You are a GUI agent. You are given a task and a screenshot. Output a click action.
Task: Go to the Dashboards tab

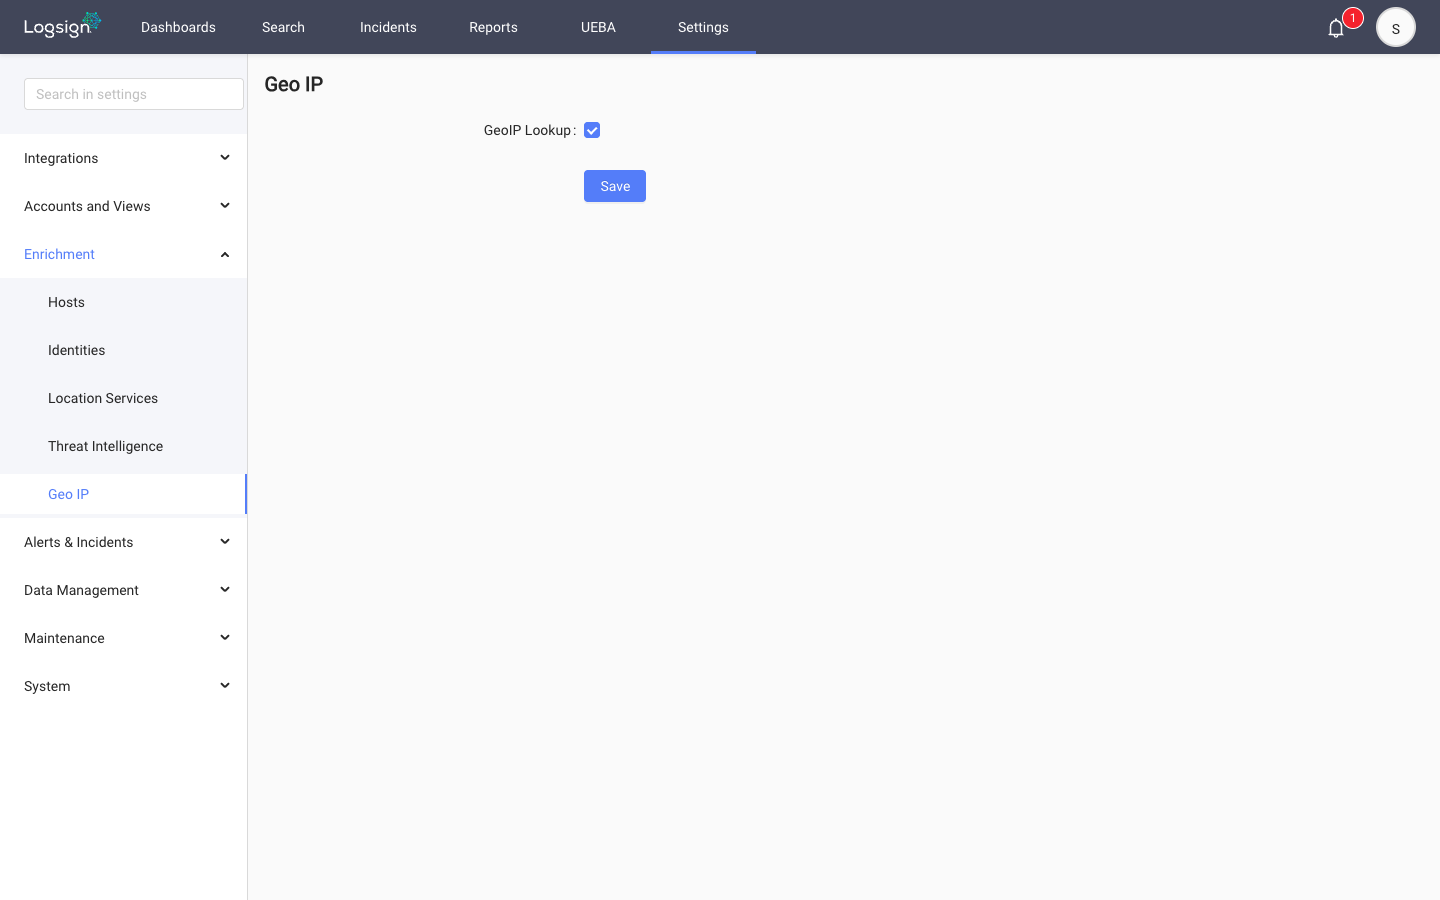(178, 27)
